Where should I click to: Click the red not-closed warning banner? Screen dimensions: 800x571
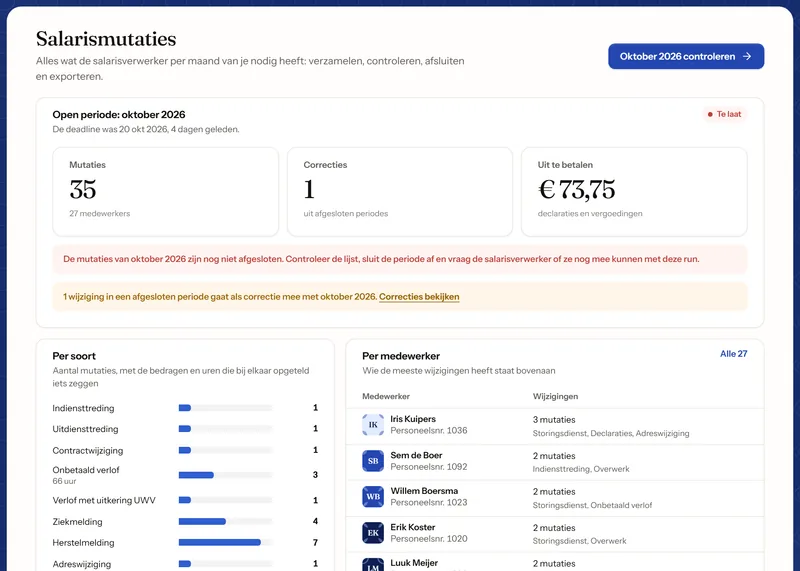[399, 259]
